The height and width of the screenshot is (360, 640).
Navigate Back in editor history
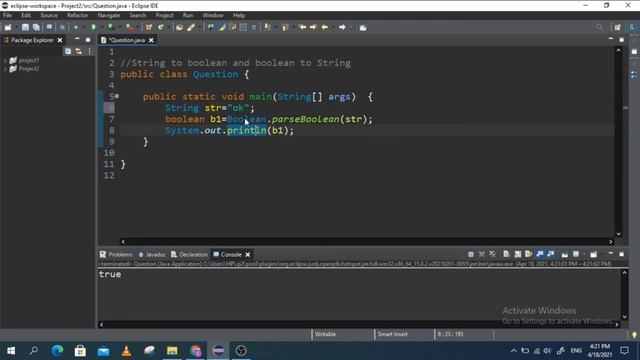324,27
